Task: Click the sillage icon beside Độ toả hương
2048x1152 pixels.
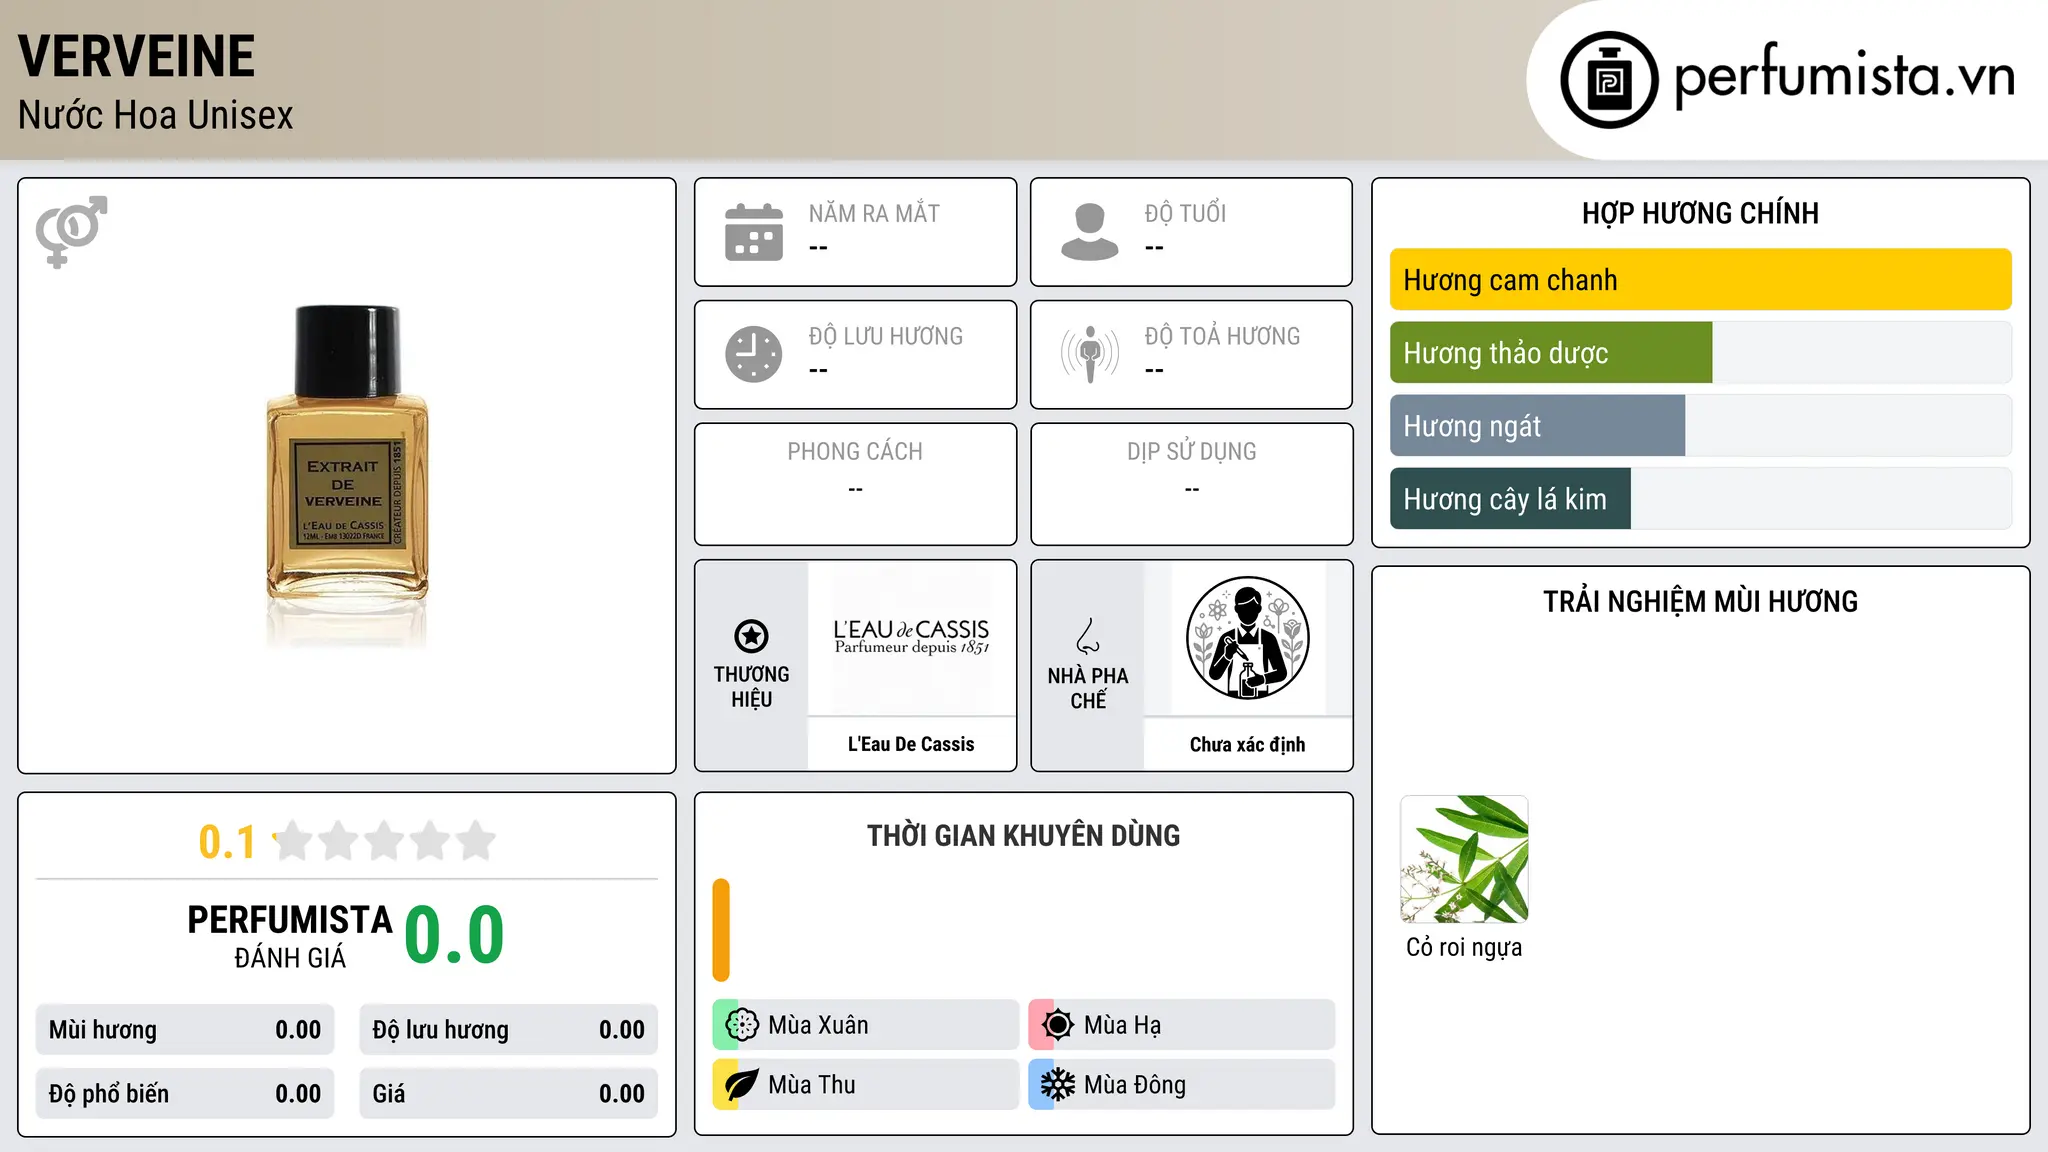Action: [1089, 354]
